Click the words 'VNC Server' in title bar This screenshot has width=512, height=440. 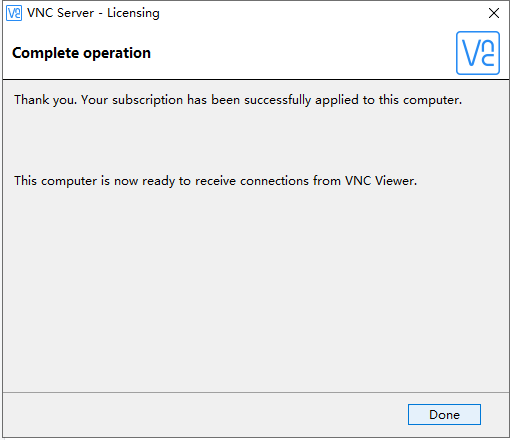(61, 13)
